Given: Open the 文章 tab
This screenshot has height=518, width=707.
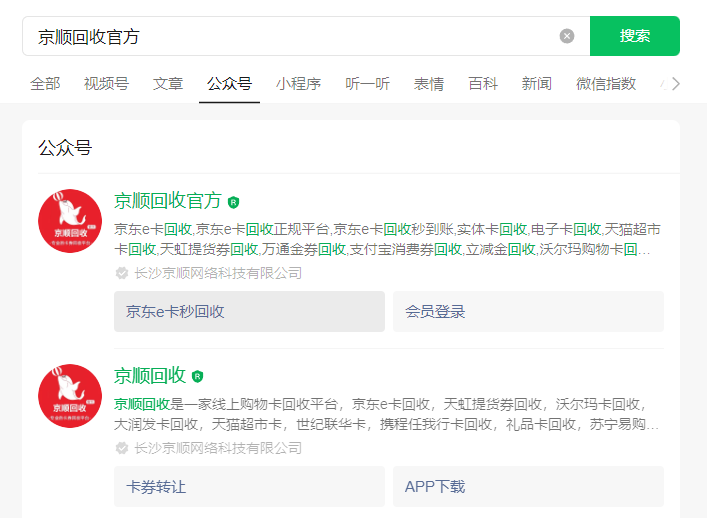Looking at the screenshot, I should click(x=168, y=84).
